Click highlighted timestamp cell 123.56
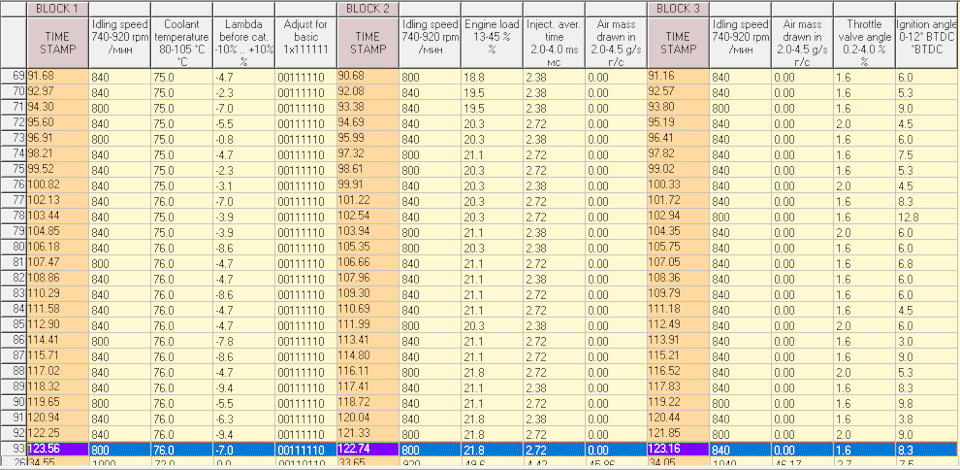 pyautogui.click(x=58, y=449)
